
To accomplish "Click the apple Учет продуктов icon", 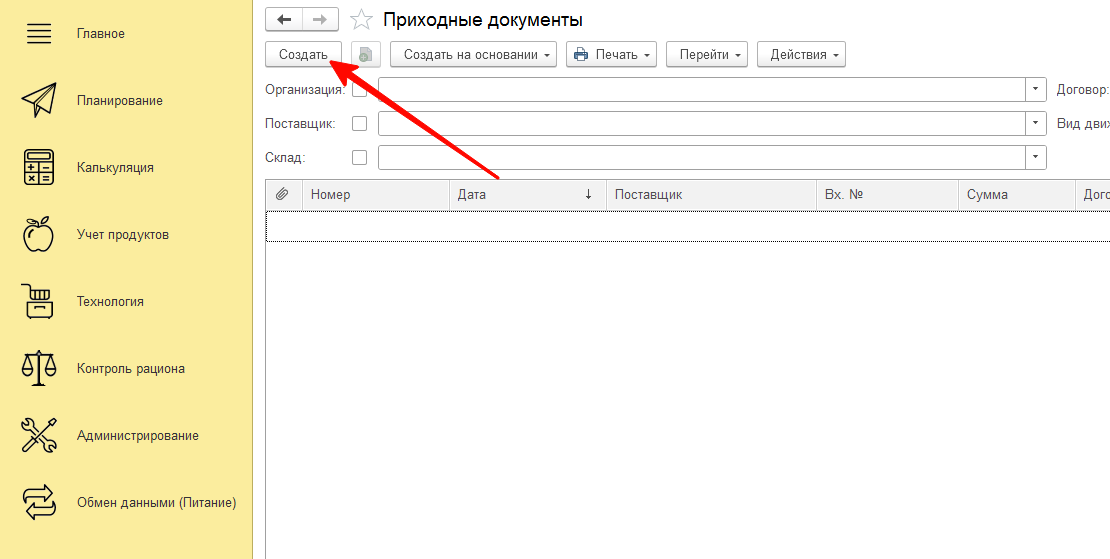I will 38,234.
